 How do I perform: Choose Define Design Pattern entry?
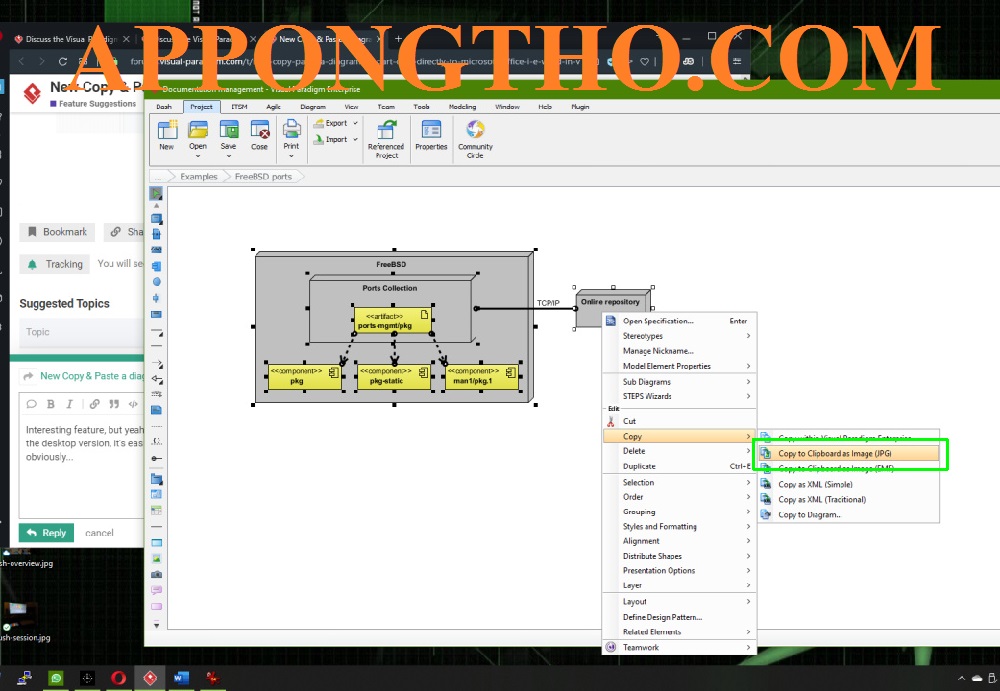click(x=680, y=617)
